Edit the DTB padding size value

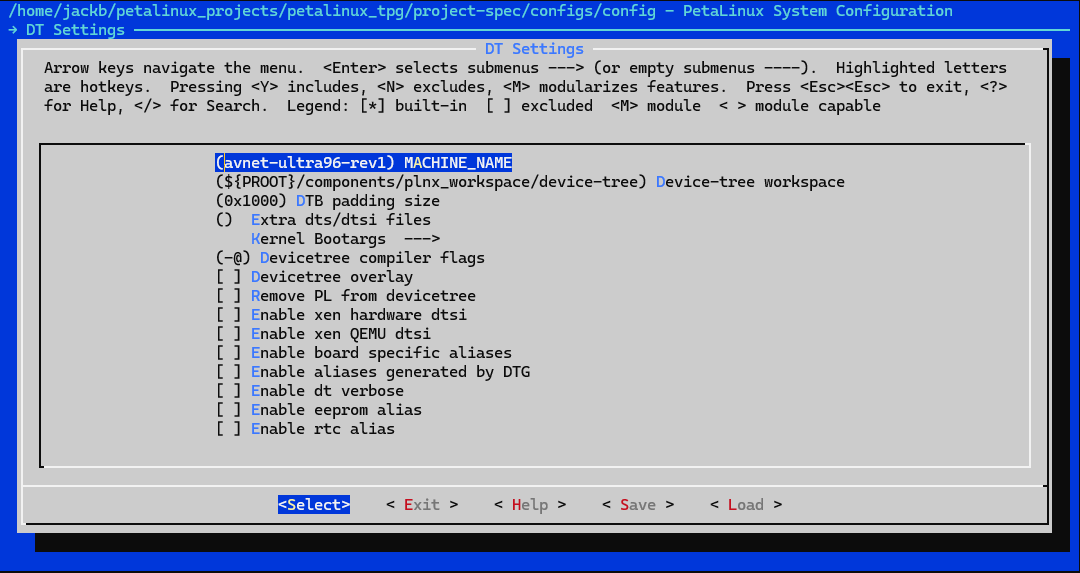327,201
